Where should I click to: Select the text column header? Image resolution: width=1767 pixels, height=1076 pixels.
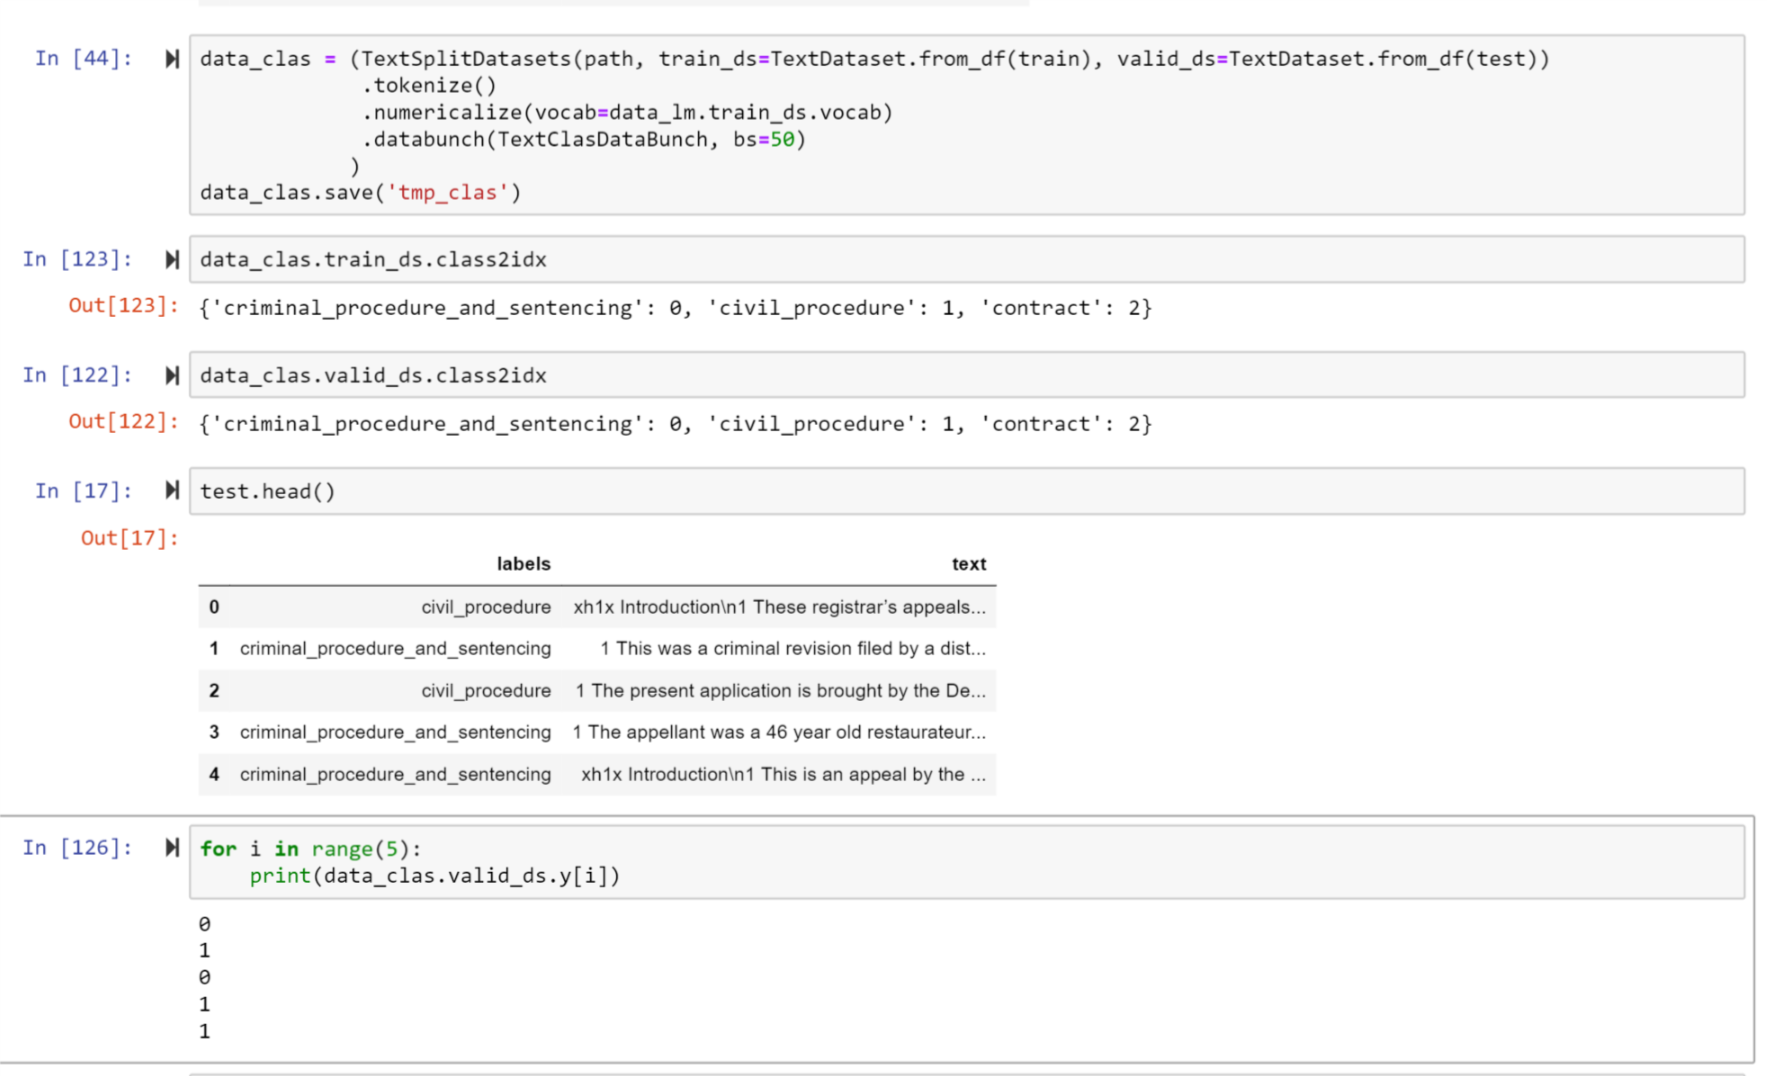pyautogui.click(x=967, y=563)
